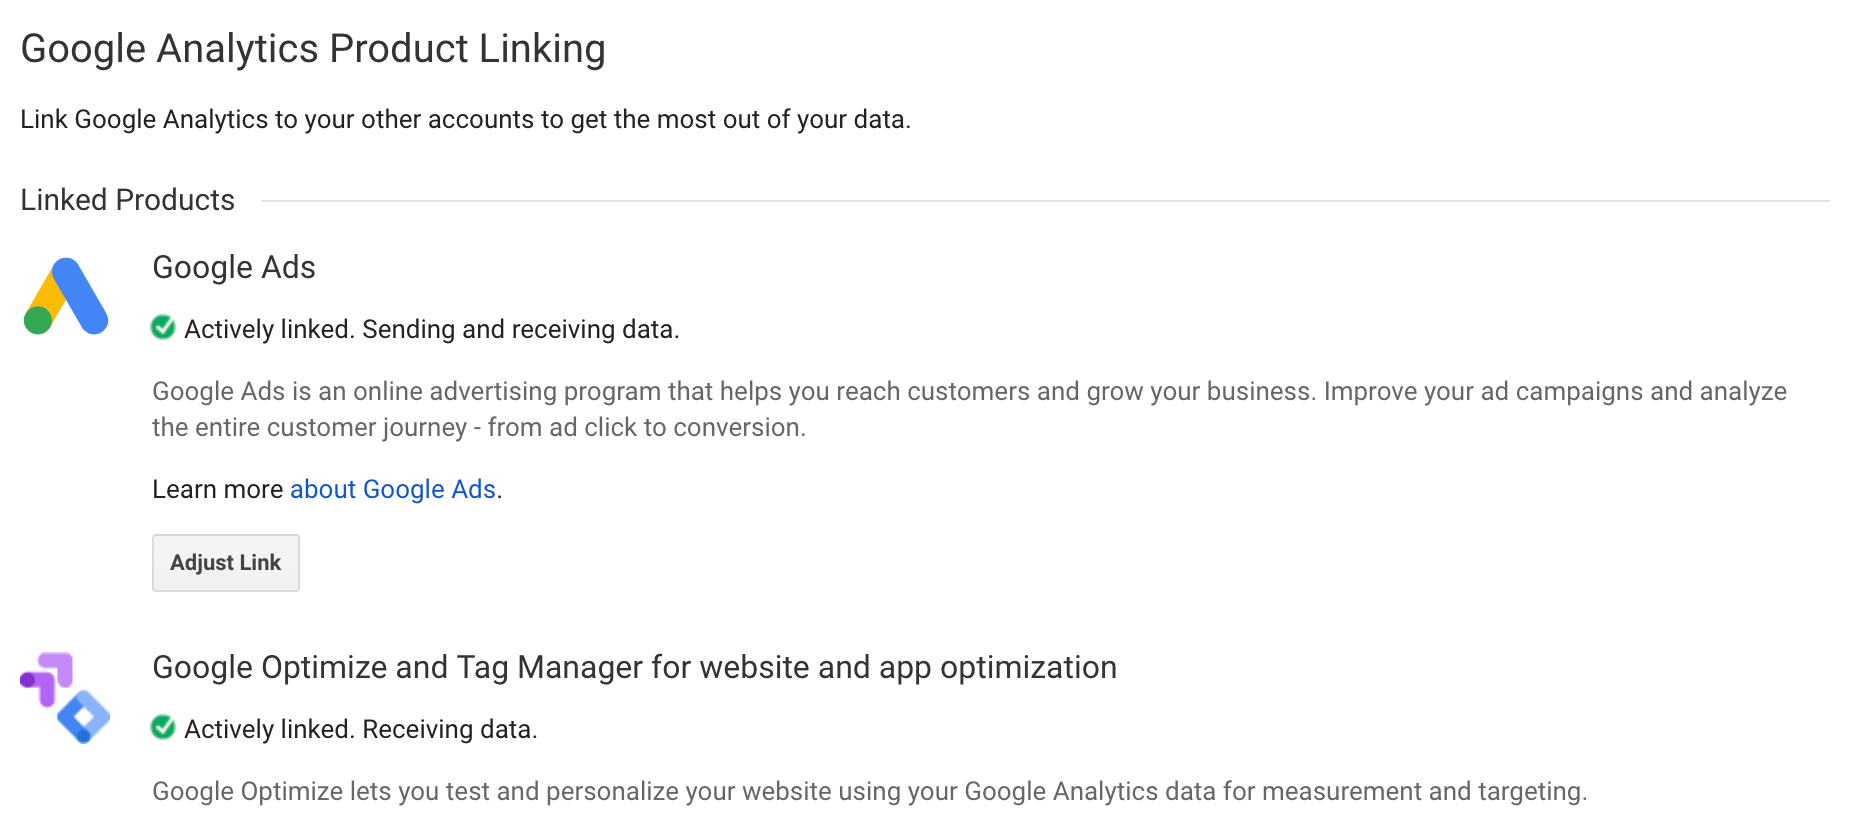Click the green dot of Google Ads logo
The width and height of the screenshot is (1860, 820).
click(38, 320)
